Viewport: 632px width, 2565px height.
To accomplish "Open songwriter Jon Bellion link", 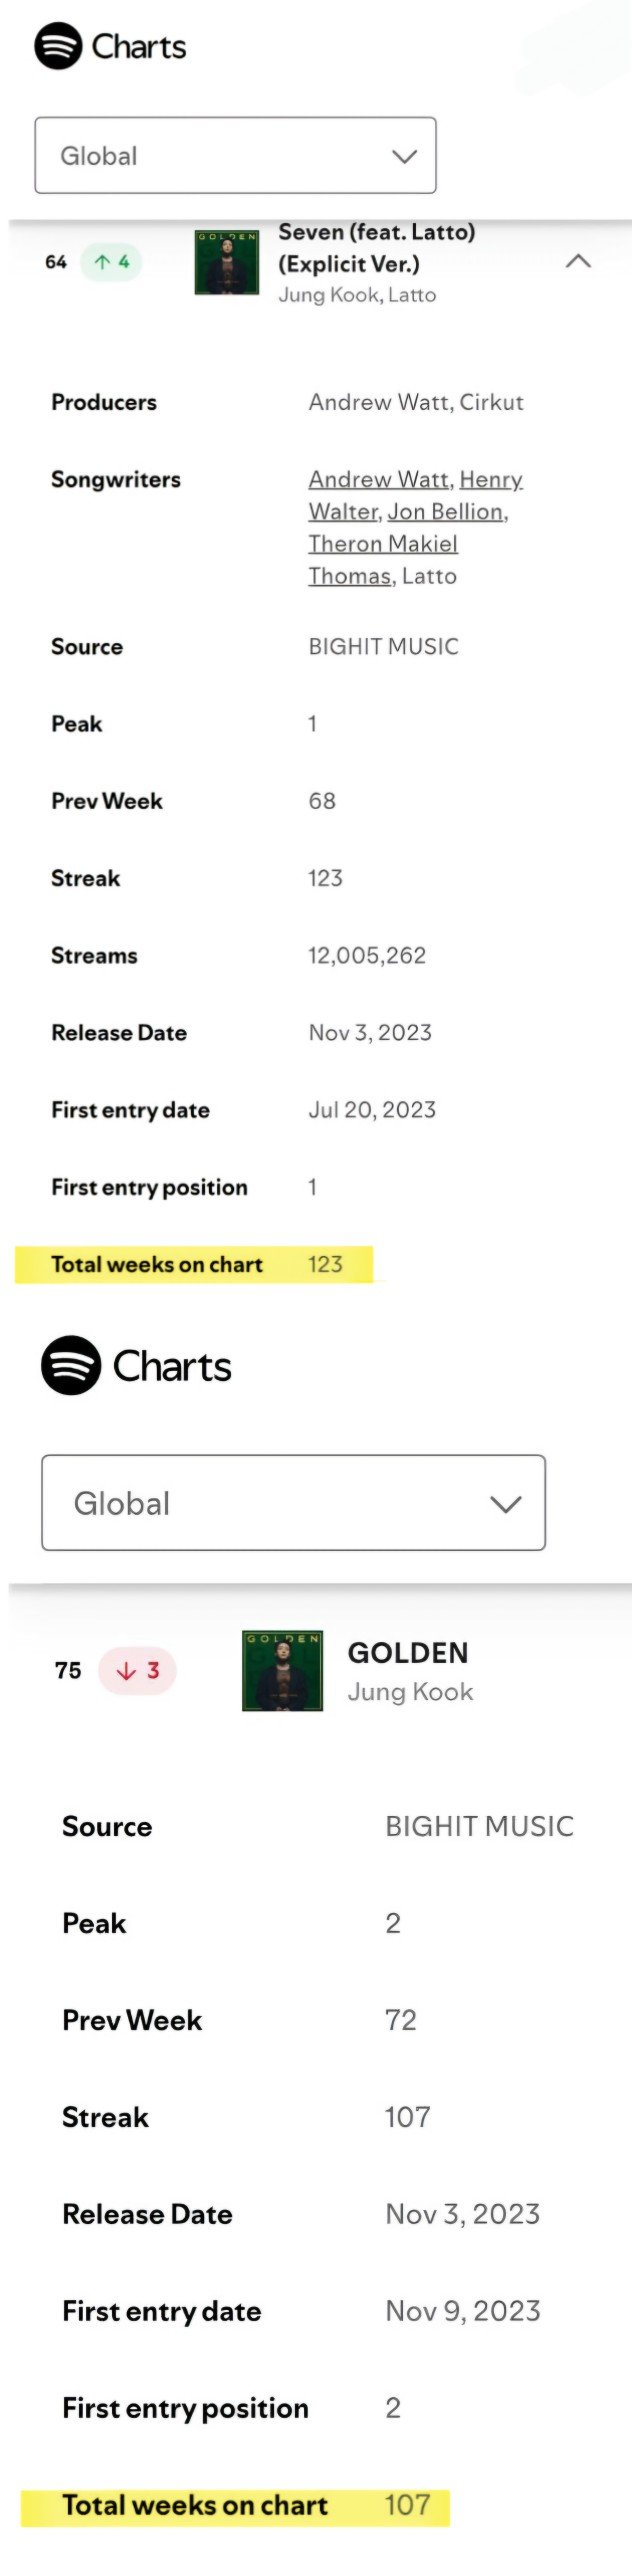I will (x=445, y=512).
